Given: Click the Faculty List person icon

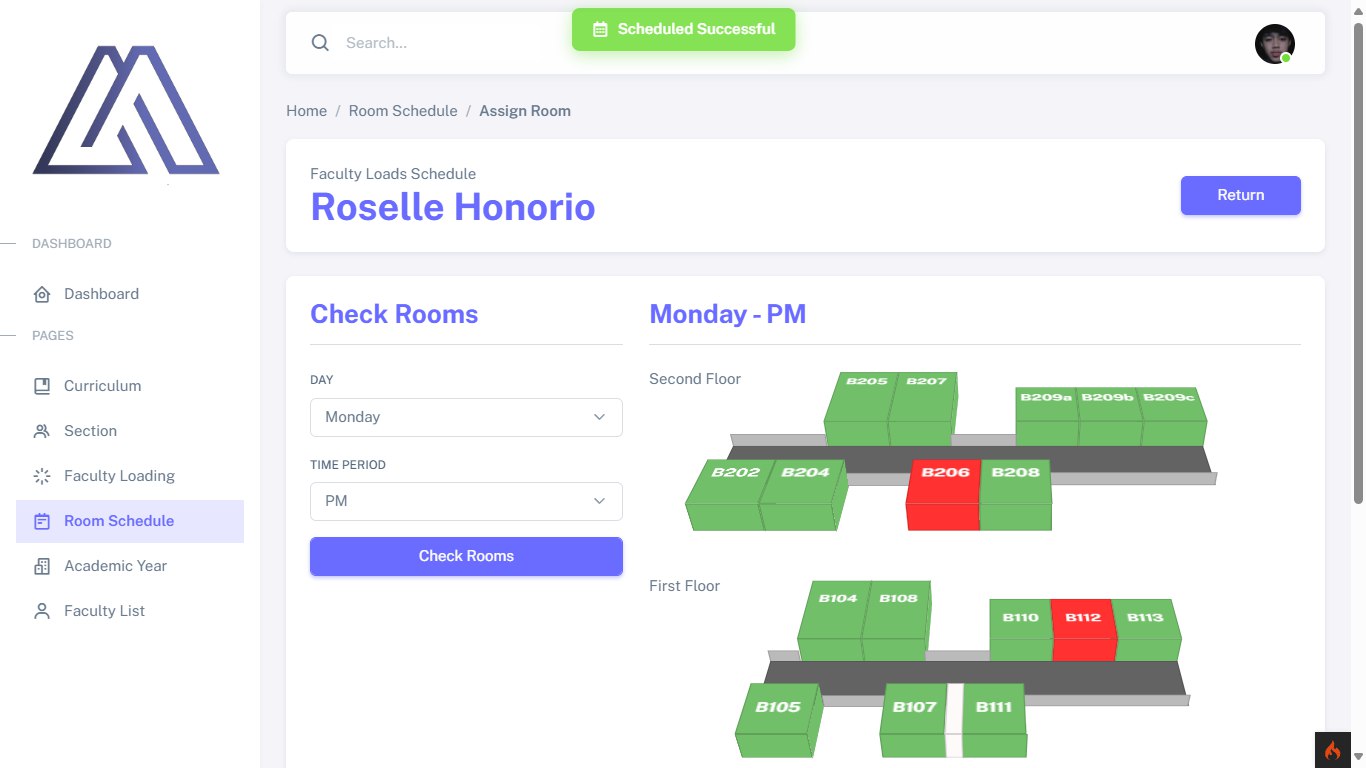Looking at the screenshot, I should click(42, 611).
